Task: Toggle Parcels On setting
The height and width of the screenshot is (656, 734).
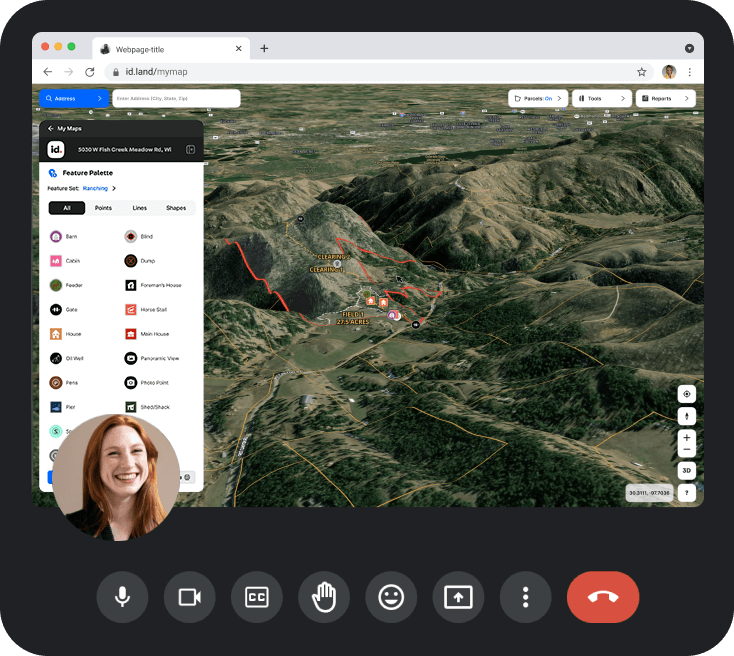Action: pyautogui.click(x=538, y=99)
